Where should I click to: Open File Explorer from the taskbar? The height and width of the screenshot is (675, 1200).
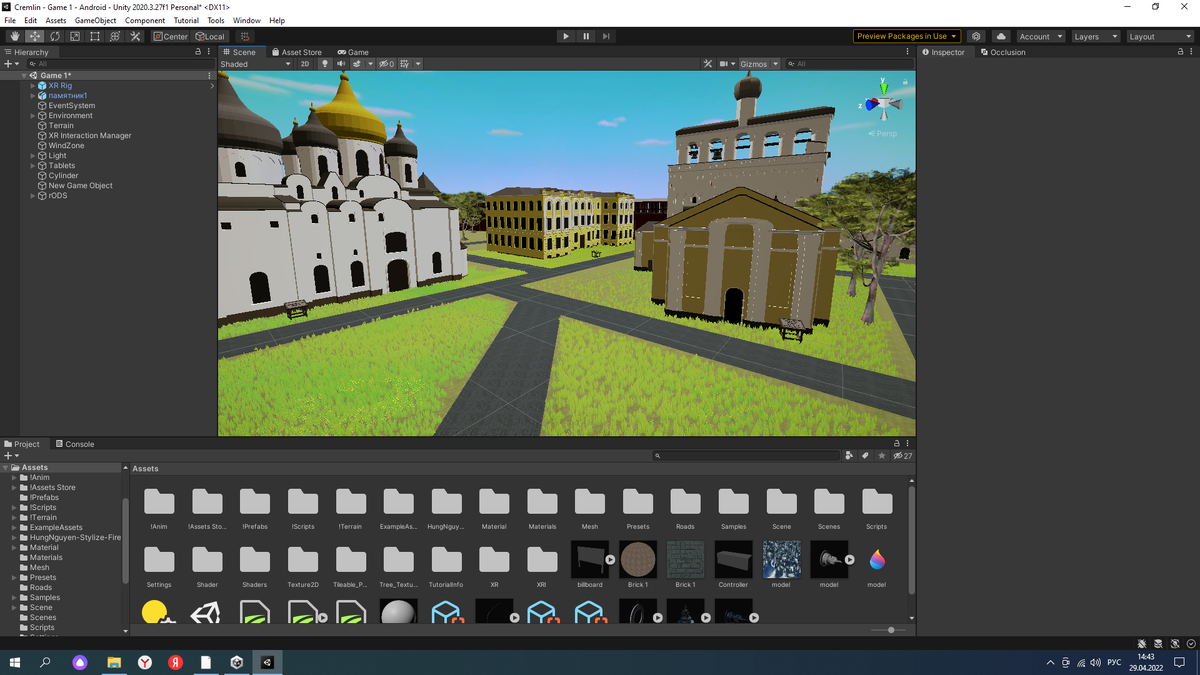(x=114, y=662)
